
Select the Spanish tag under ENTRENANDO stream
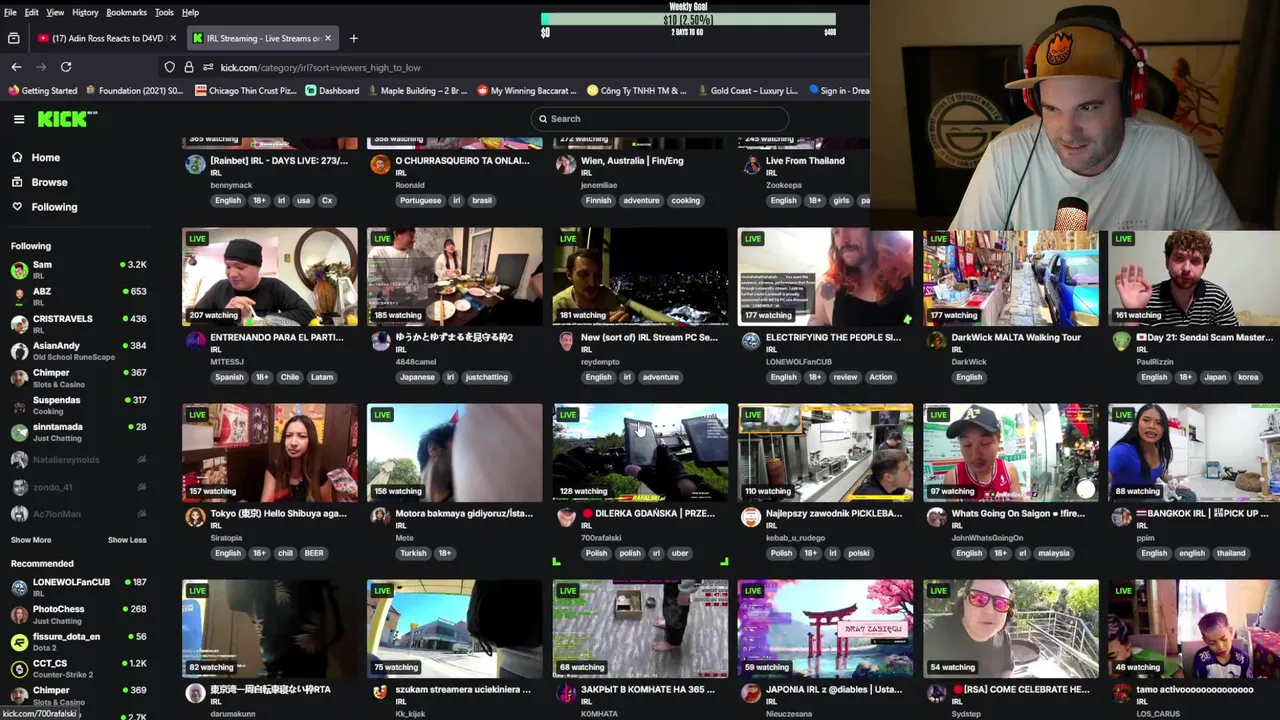pyautogui.click(x=229, y=377)
